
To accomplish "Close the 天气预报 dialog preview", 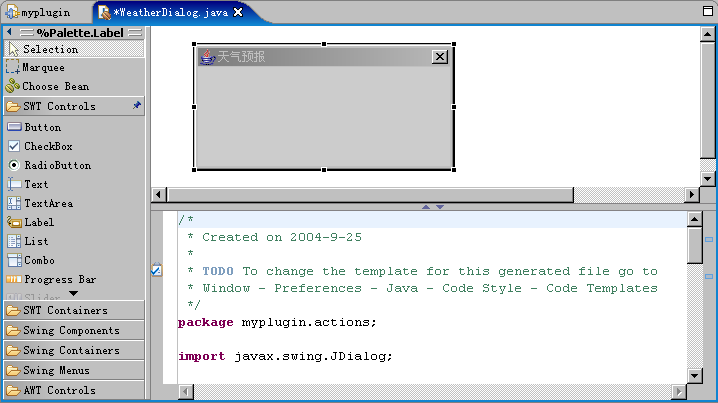I will 440,56.
